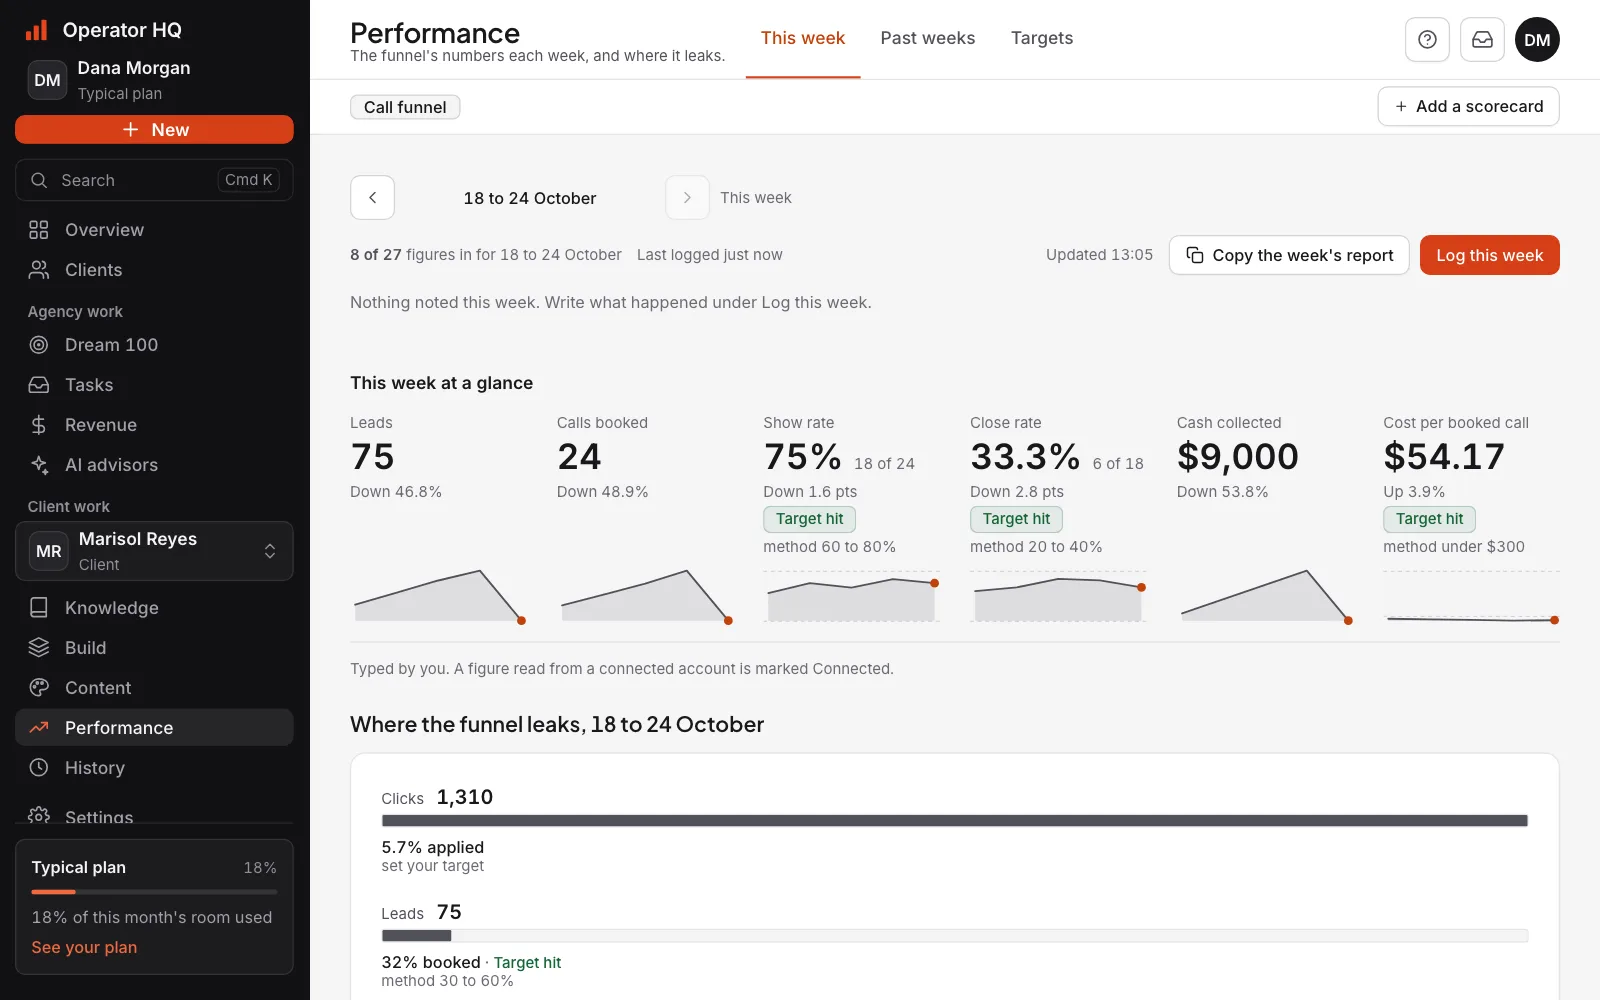Open Tasks in the sidebar
Viewport: 1600px width, 1000px height.
tap(154, 385)
